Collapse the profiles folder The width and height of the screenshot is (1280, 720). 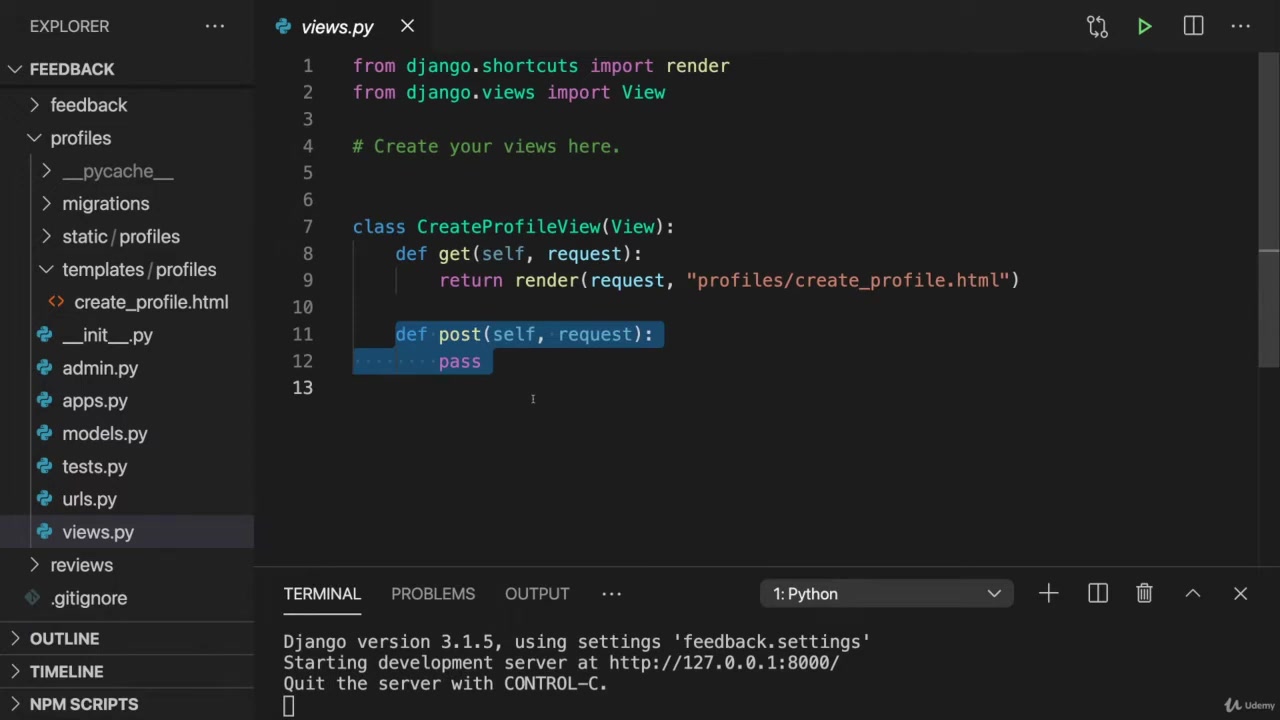tap(80, 138)
